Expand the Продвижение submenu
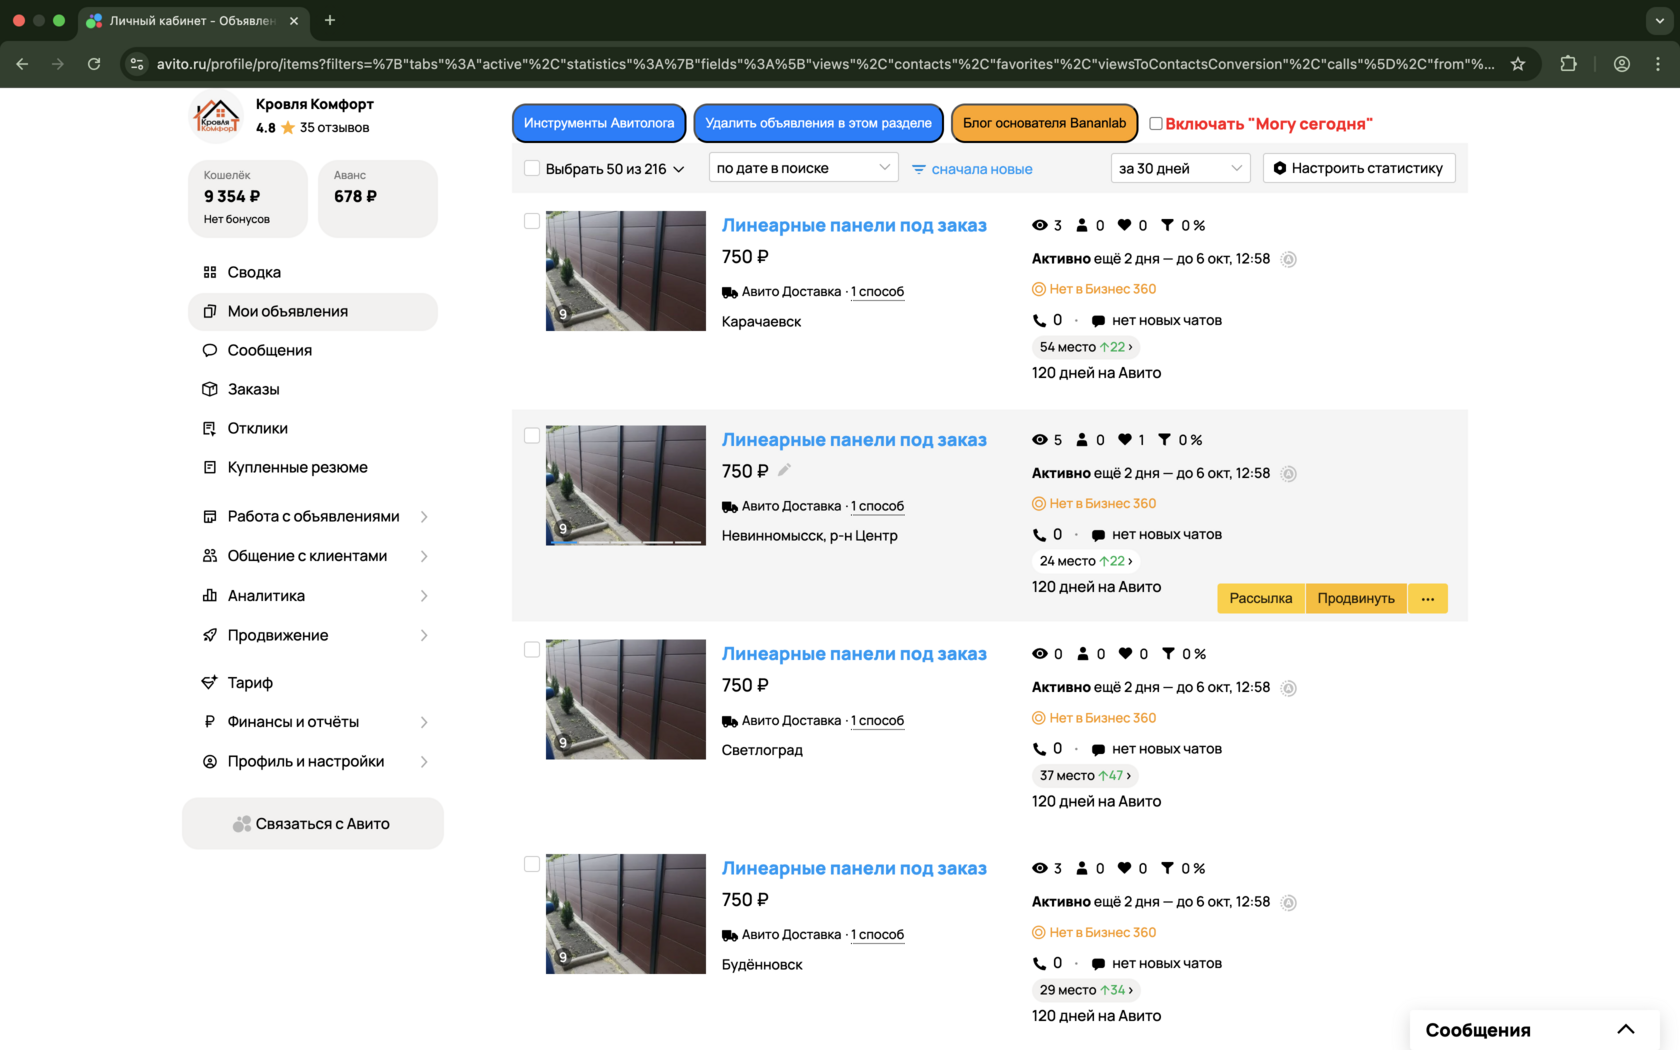This screenshot has width=1680, height=1050. click(424, 635)
